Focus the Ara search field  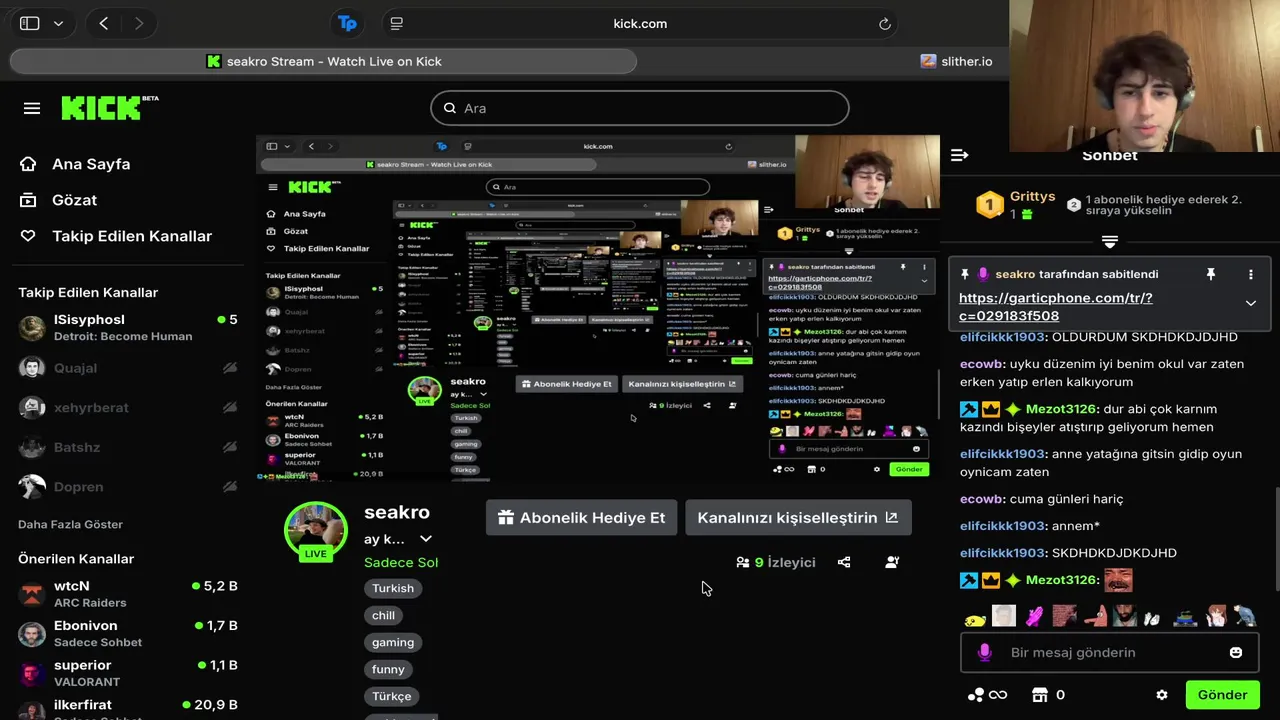point(640,108)
